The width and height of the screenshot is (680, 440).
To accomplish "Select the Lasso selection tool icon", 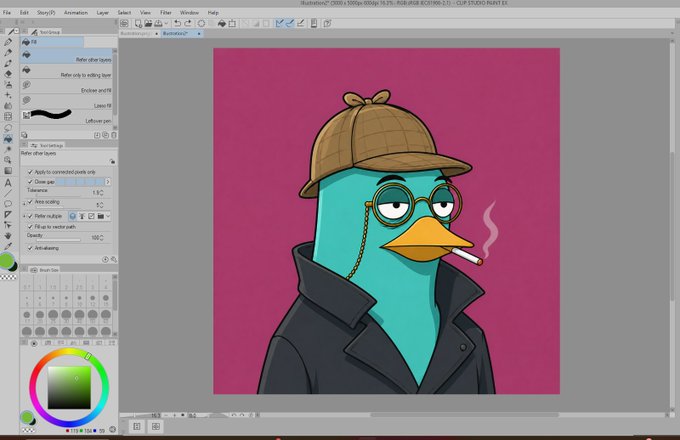I will [8, 128].
